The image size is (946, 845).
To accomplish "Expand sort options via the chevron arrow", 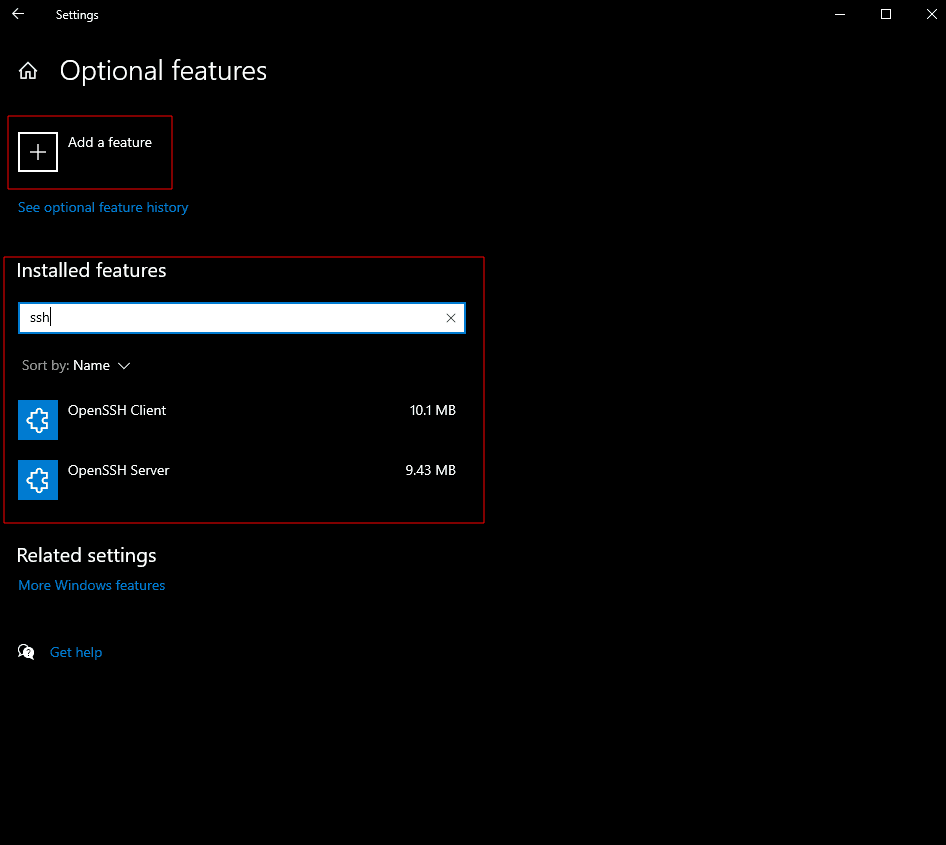I will pos(124,366).
